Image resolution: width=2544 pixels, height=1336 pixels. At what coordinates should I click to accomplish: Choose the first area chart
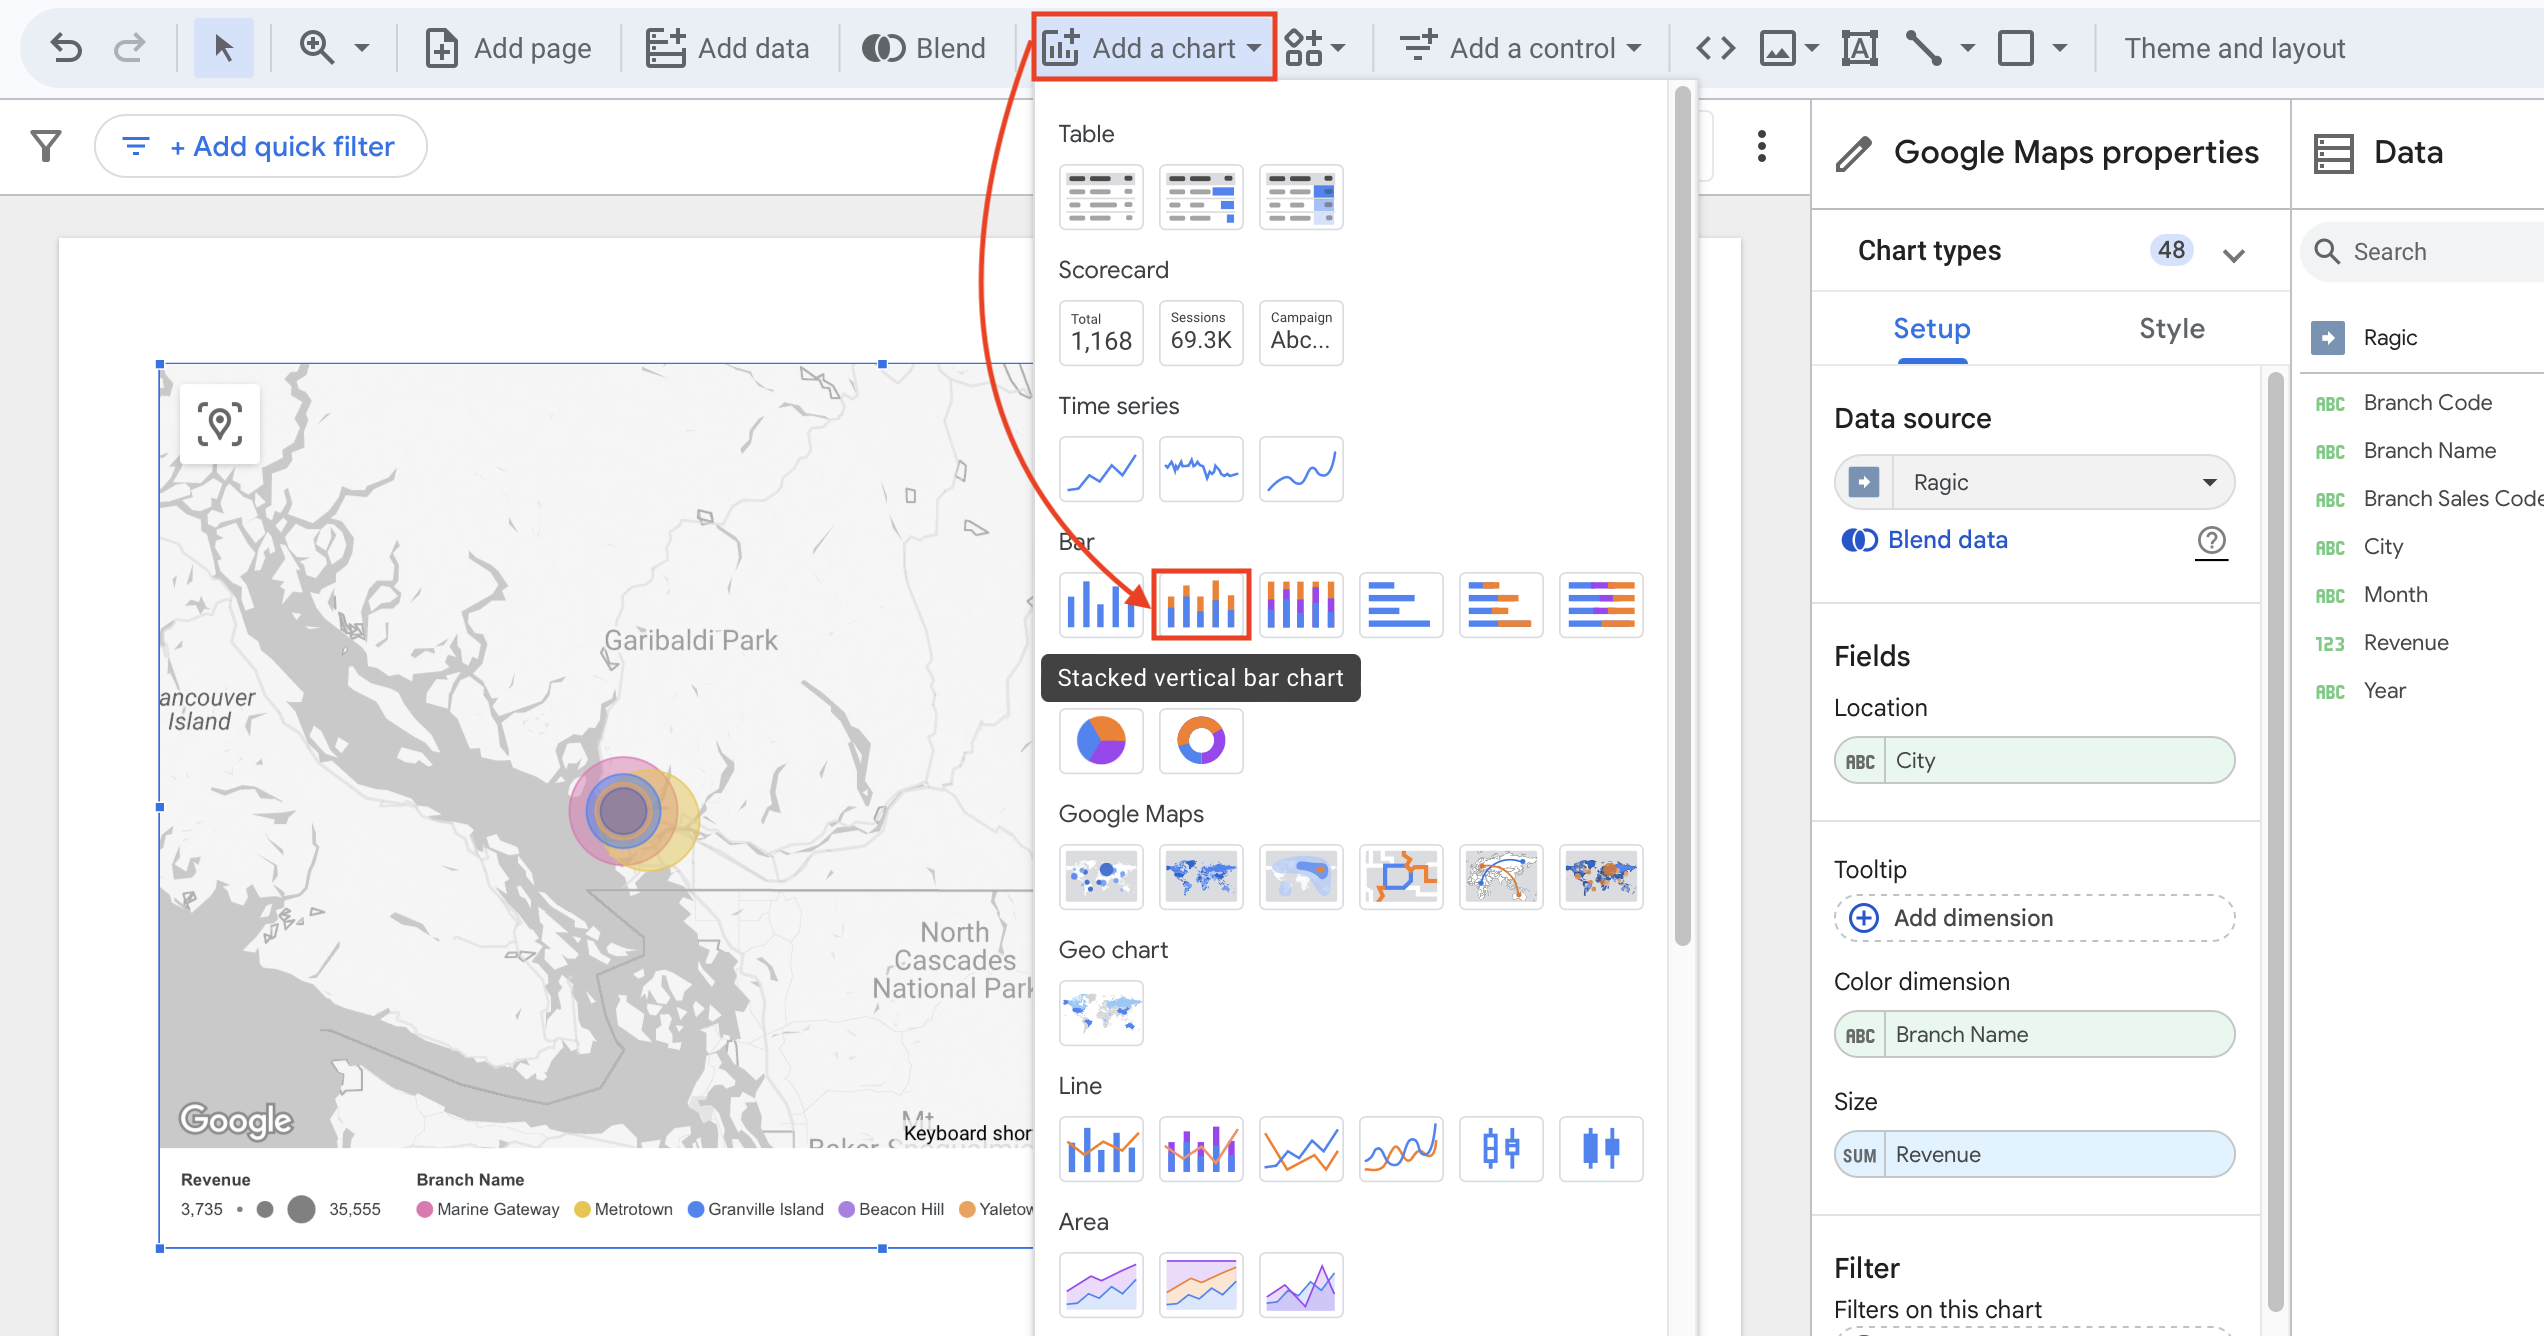coord(1101,1285)
